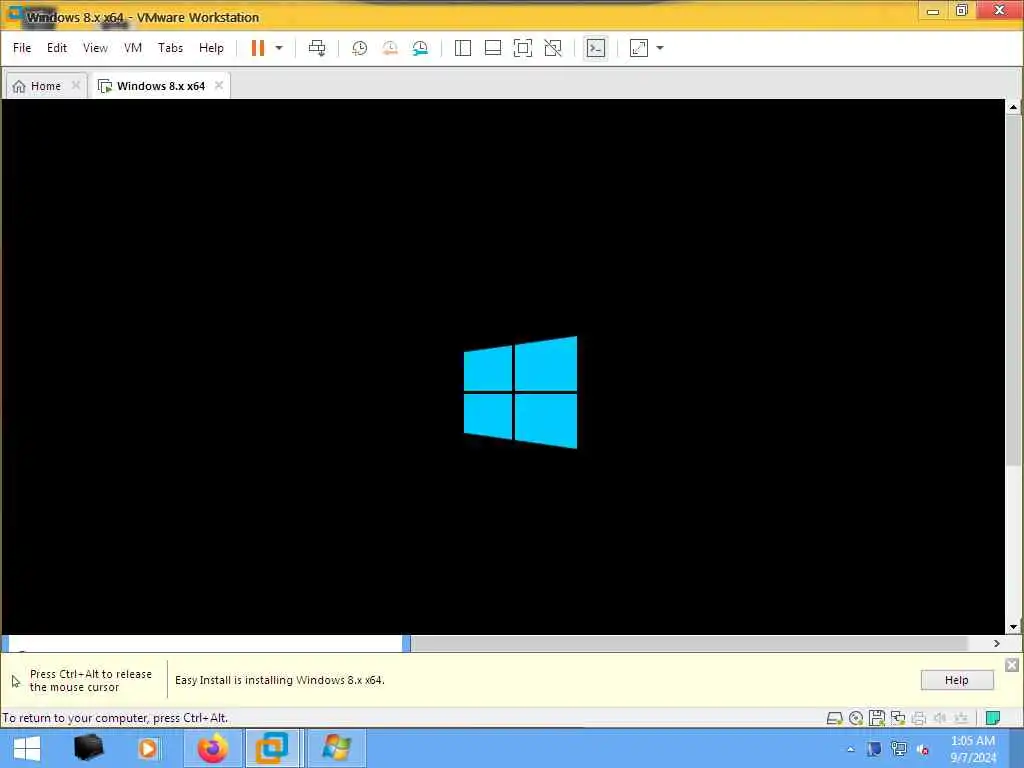Click the USB controller status icon

[961, 718]
